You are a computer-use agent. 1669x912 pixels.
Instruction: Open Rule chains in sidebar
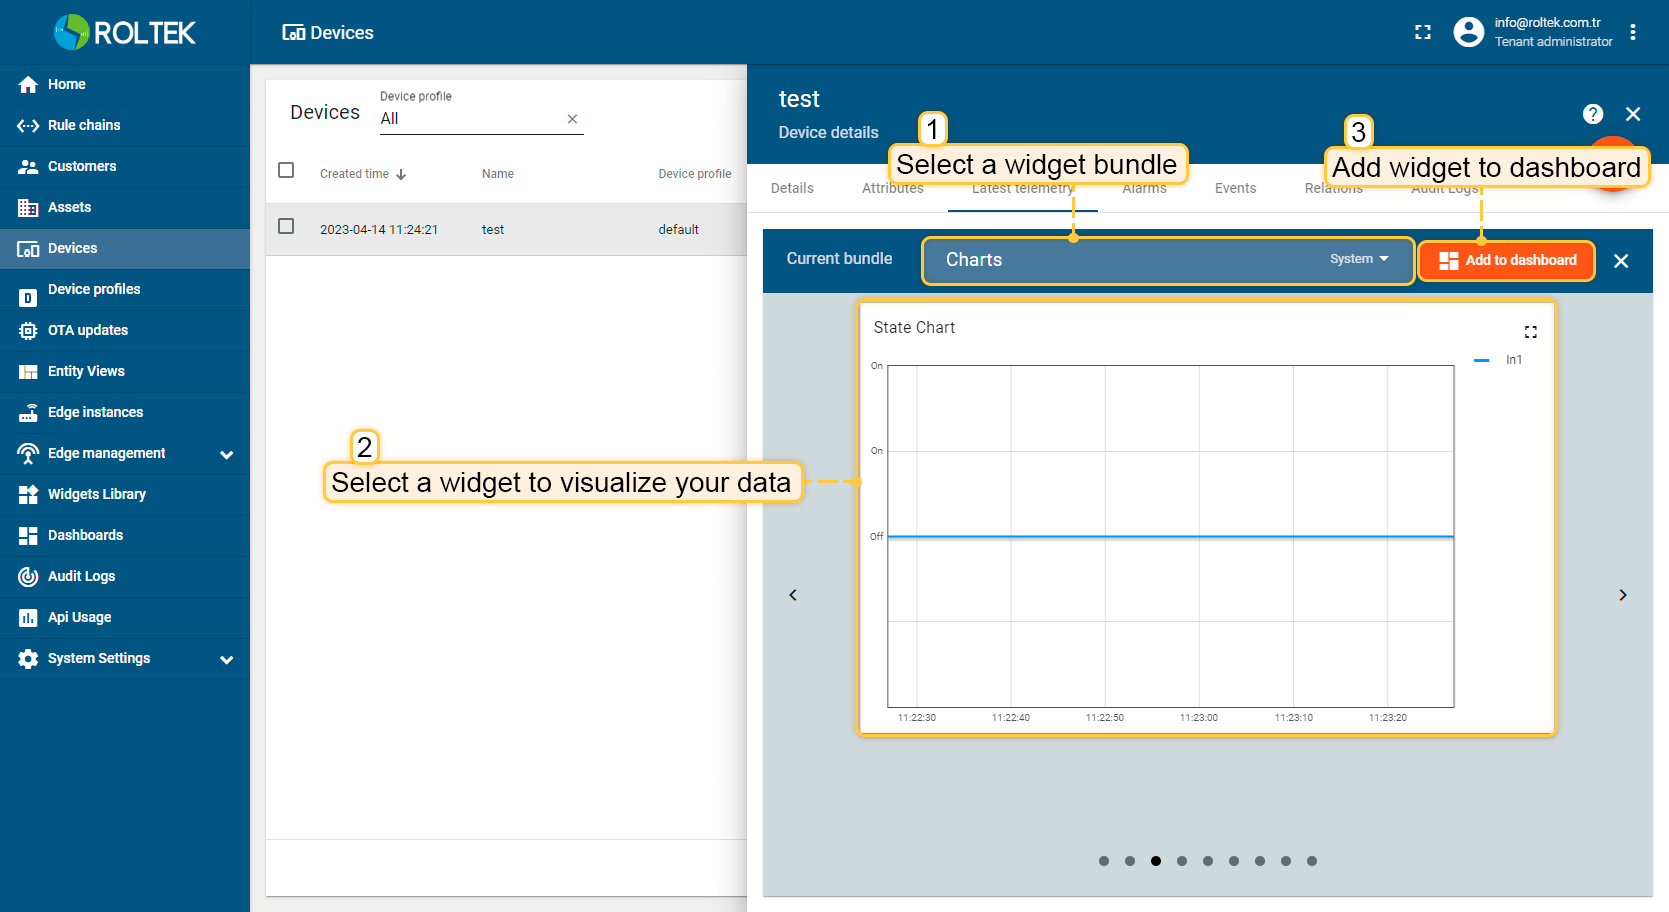[84, 125]
